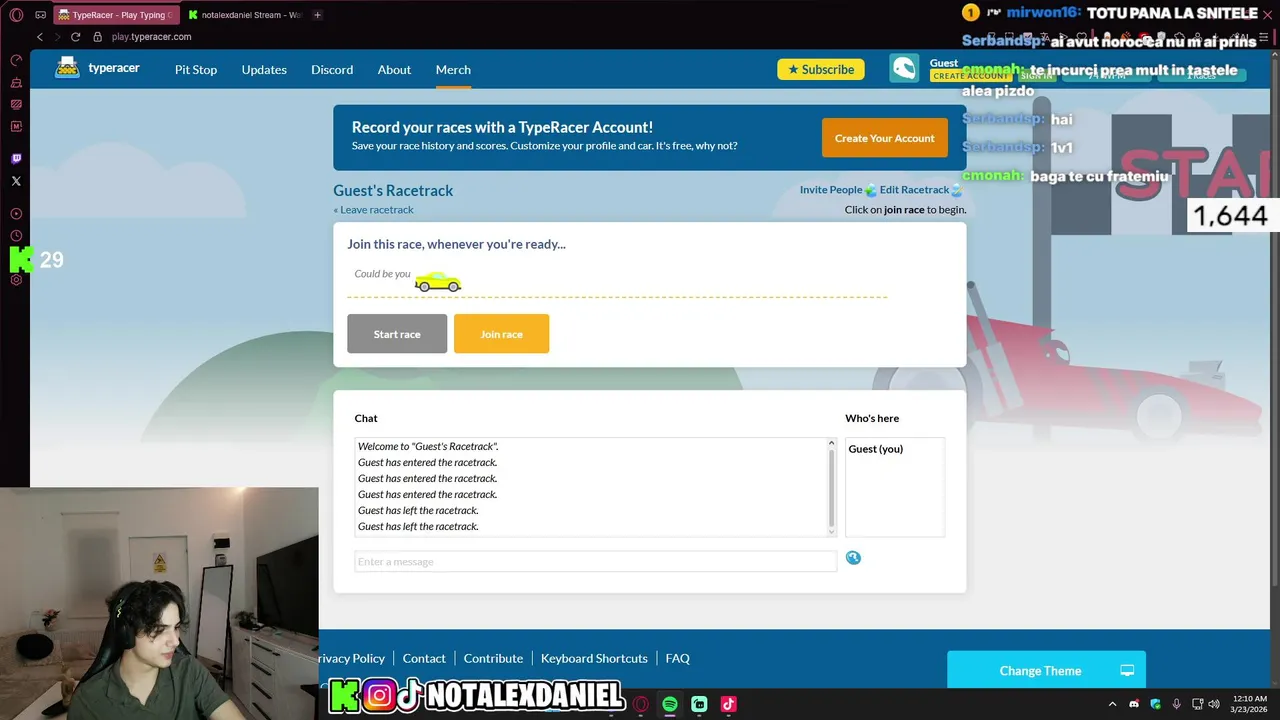Screen dimensions: 1280x720
Task: Click the browser forward arrow
Action: [57, 37]
